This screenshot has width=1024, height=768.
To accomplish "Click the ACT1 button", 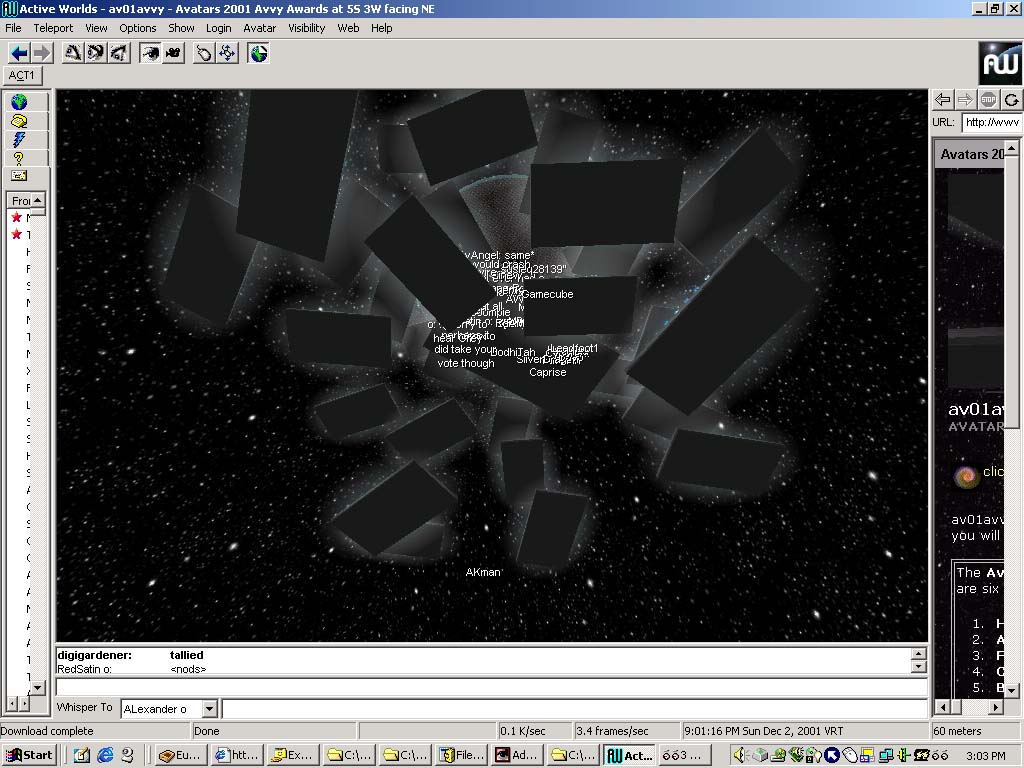I will point(22,75).
